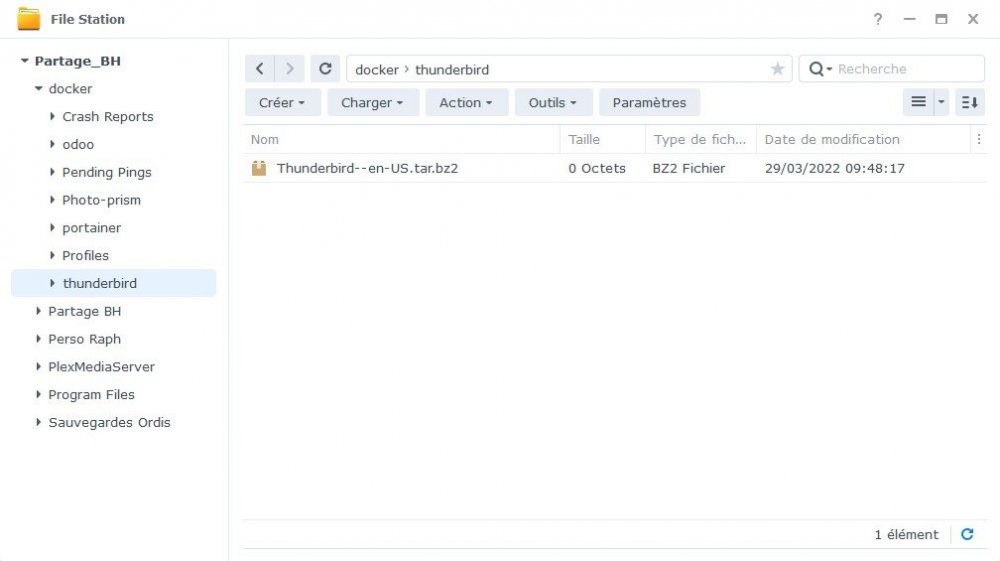Expand the Crash Reports folder arrow
This screenshot has width=1000, height=561.
[52, 116]
